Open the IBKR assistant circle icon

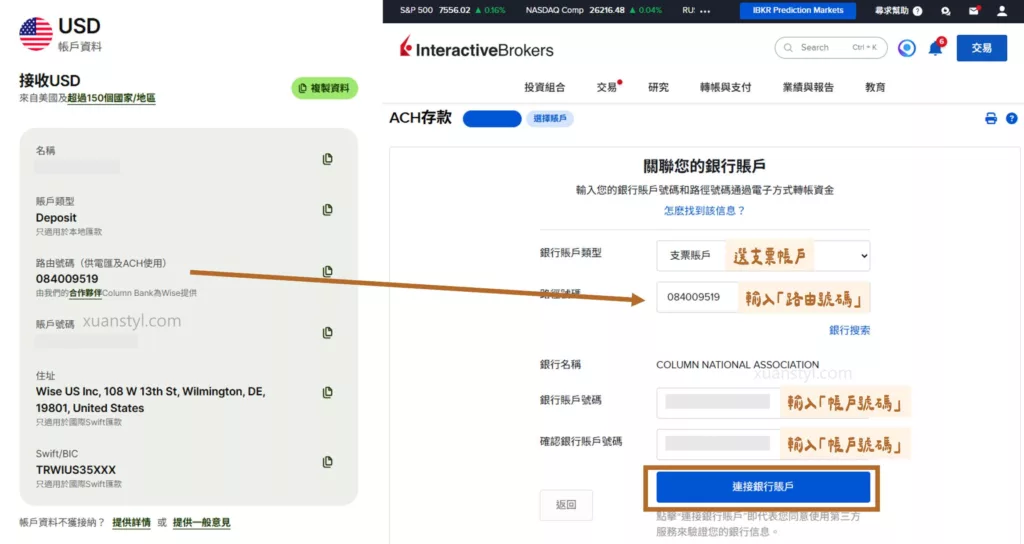pyautogui.click(x=906, y=48)
